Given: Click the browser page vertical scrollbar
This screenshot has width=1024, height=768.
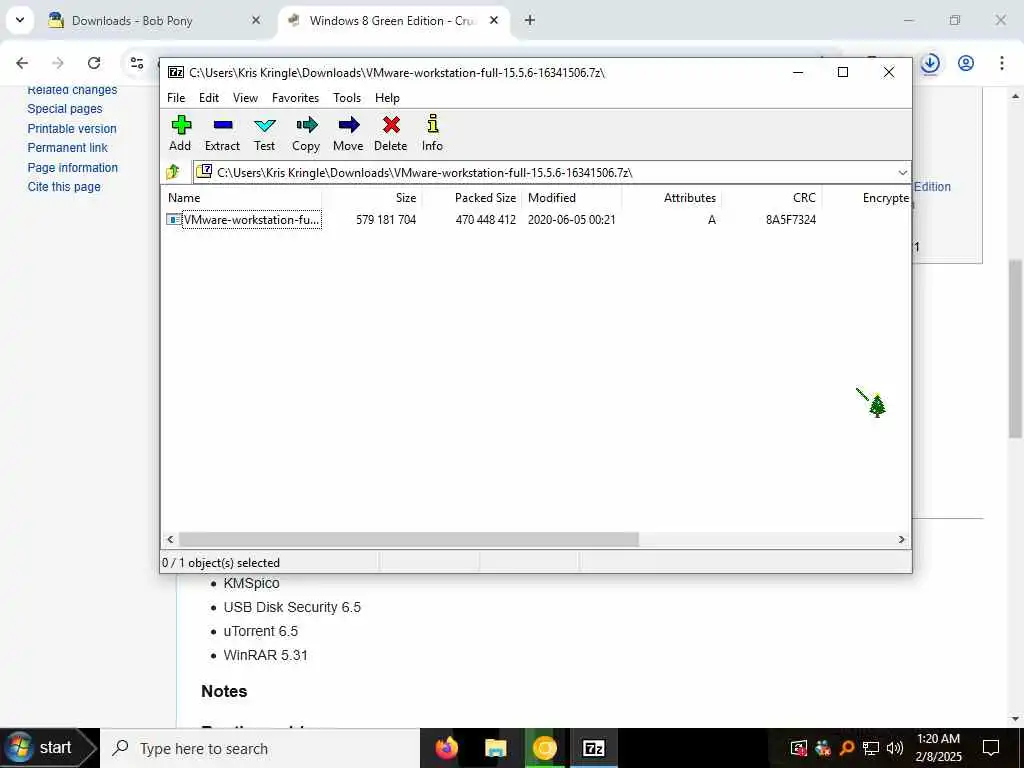Looking at the screenshot, I should click(x=1015, y=348).
